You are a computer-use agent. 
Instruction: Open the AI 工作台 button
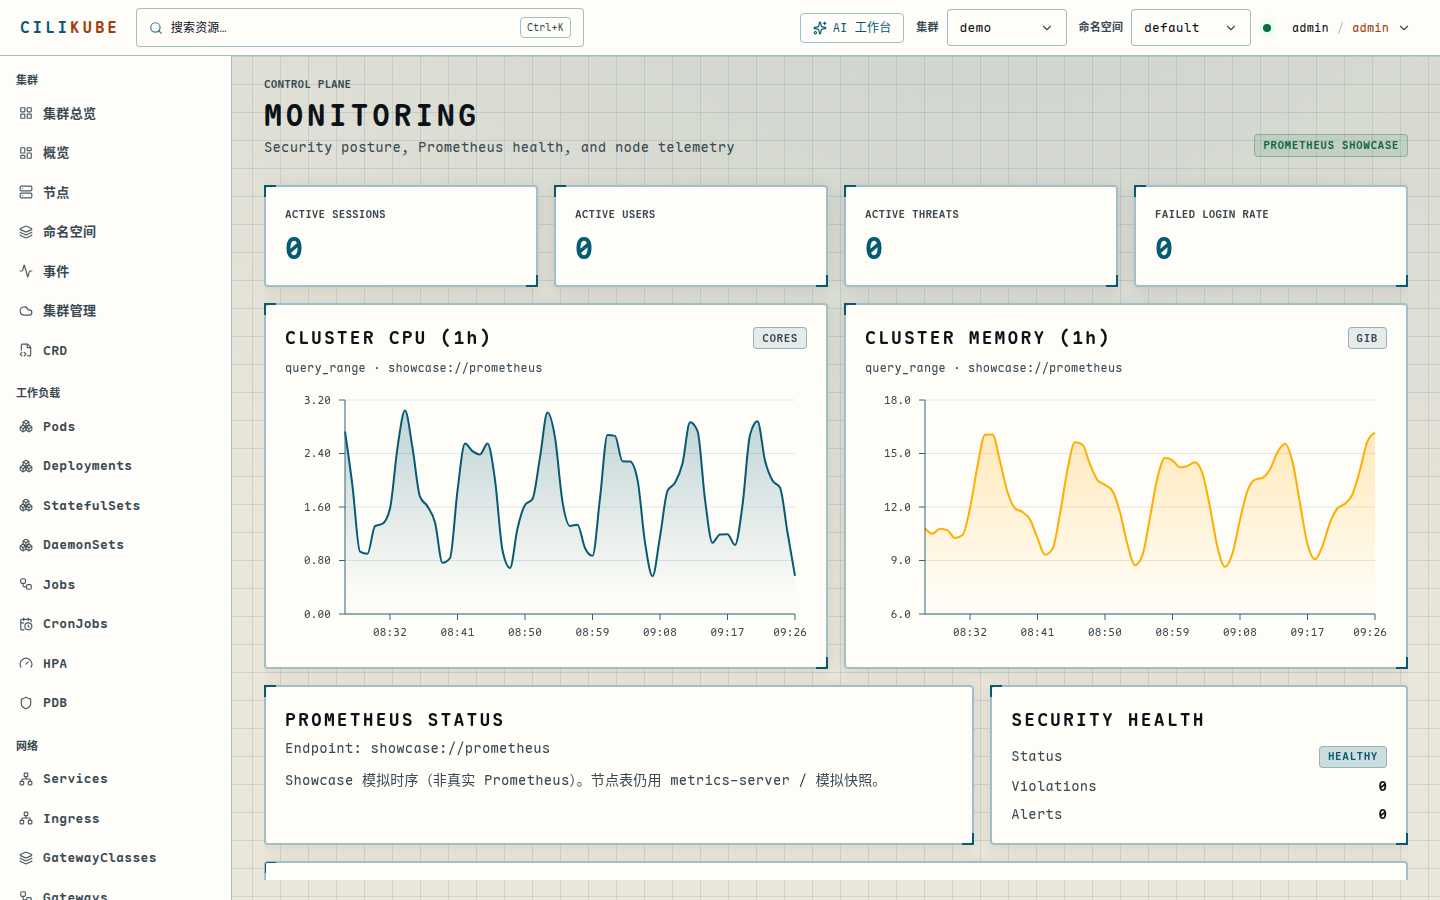(x=852, y=28)
